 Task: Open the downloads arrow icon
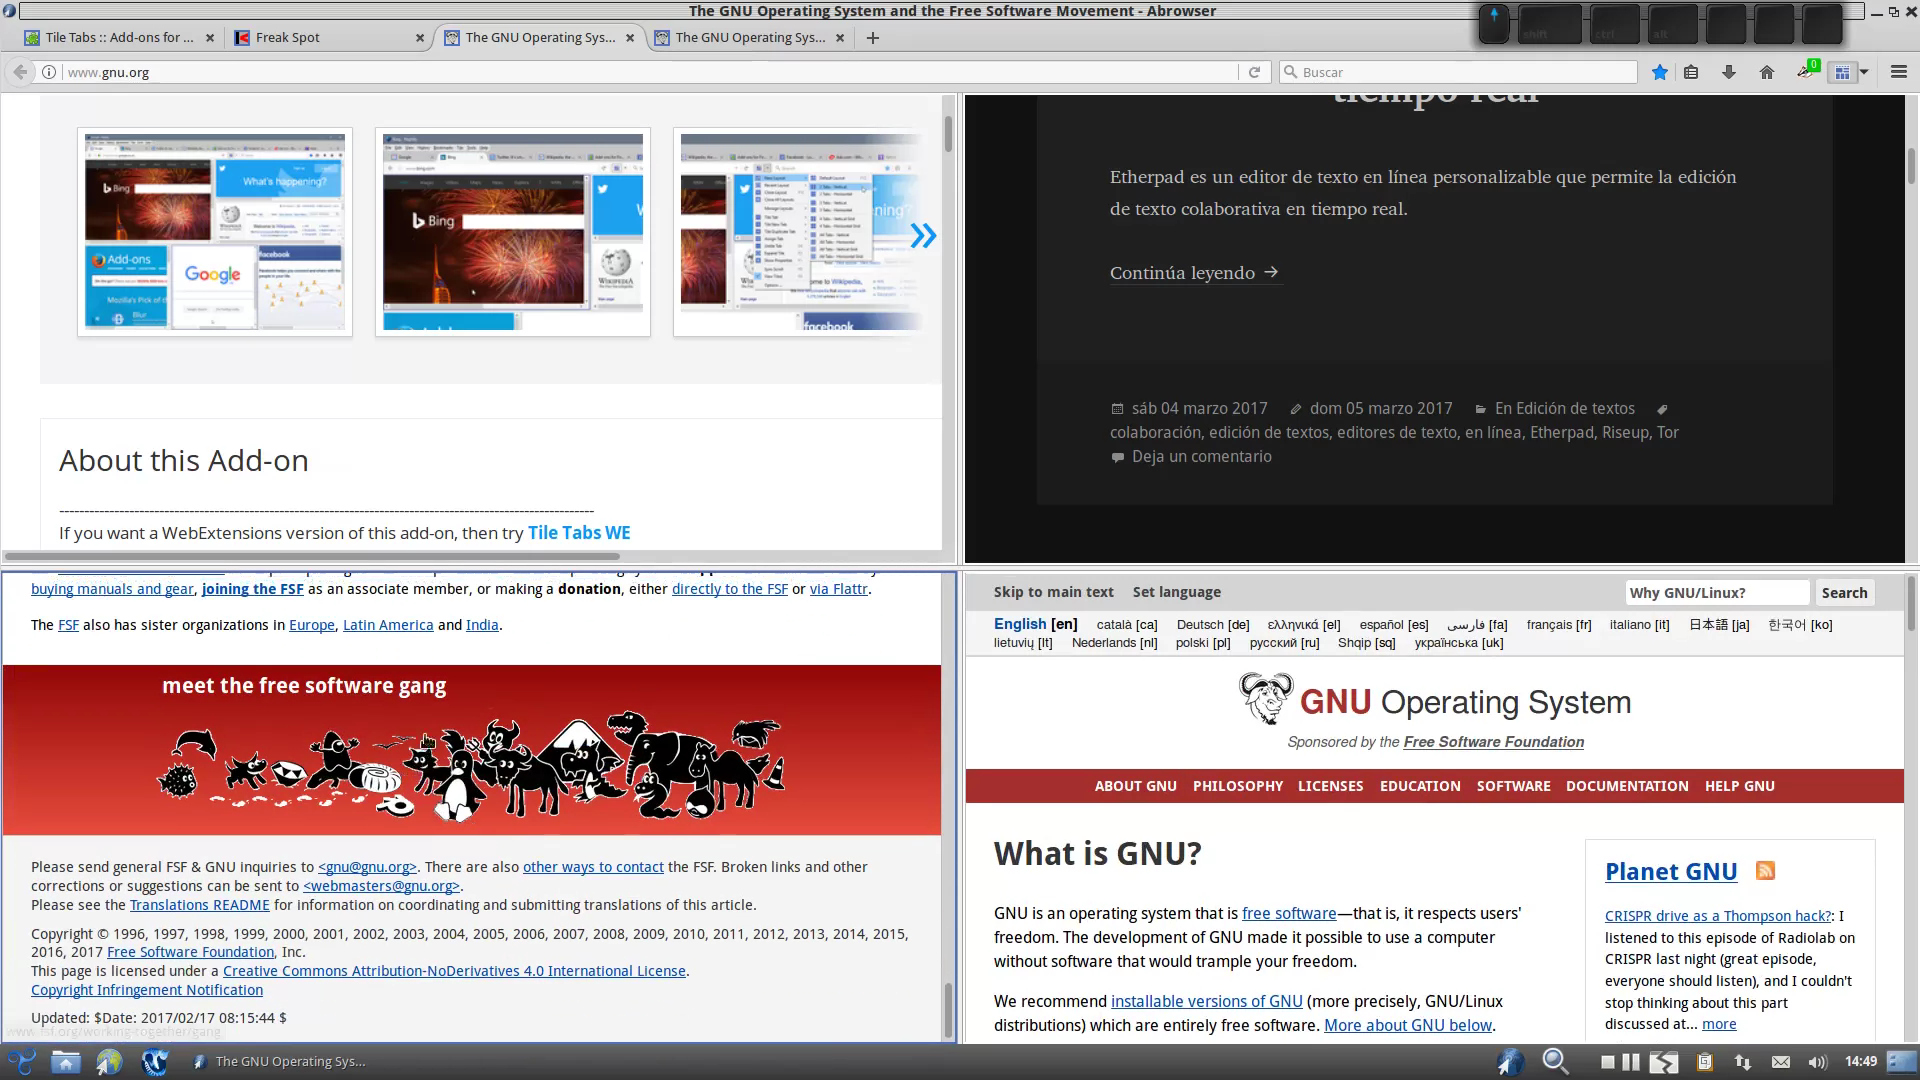(x=1729, y=72)
